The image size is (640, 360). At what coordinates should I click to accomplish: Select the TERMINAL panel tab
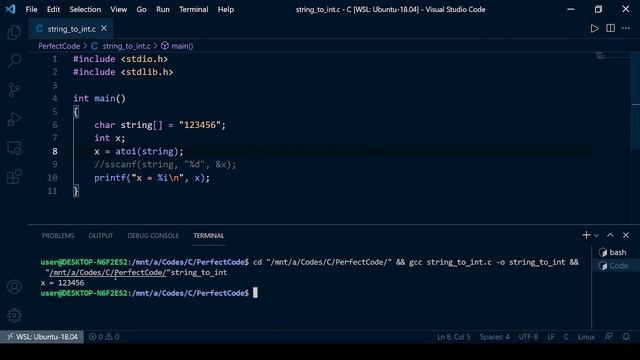coord(209,236)
